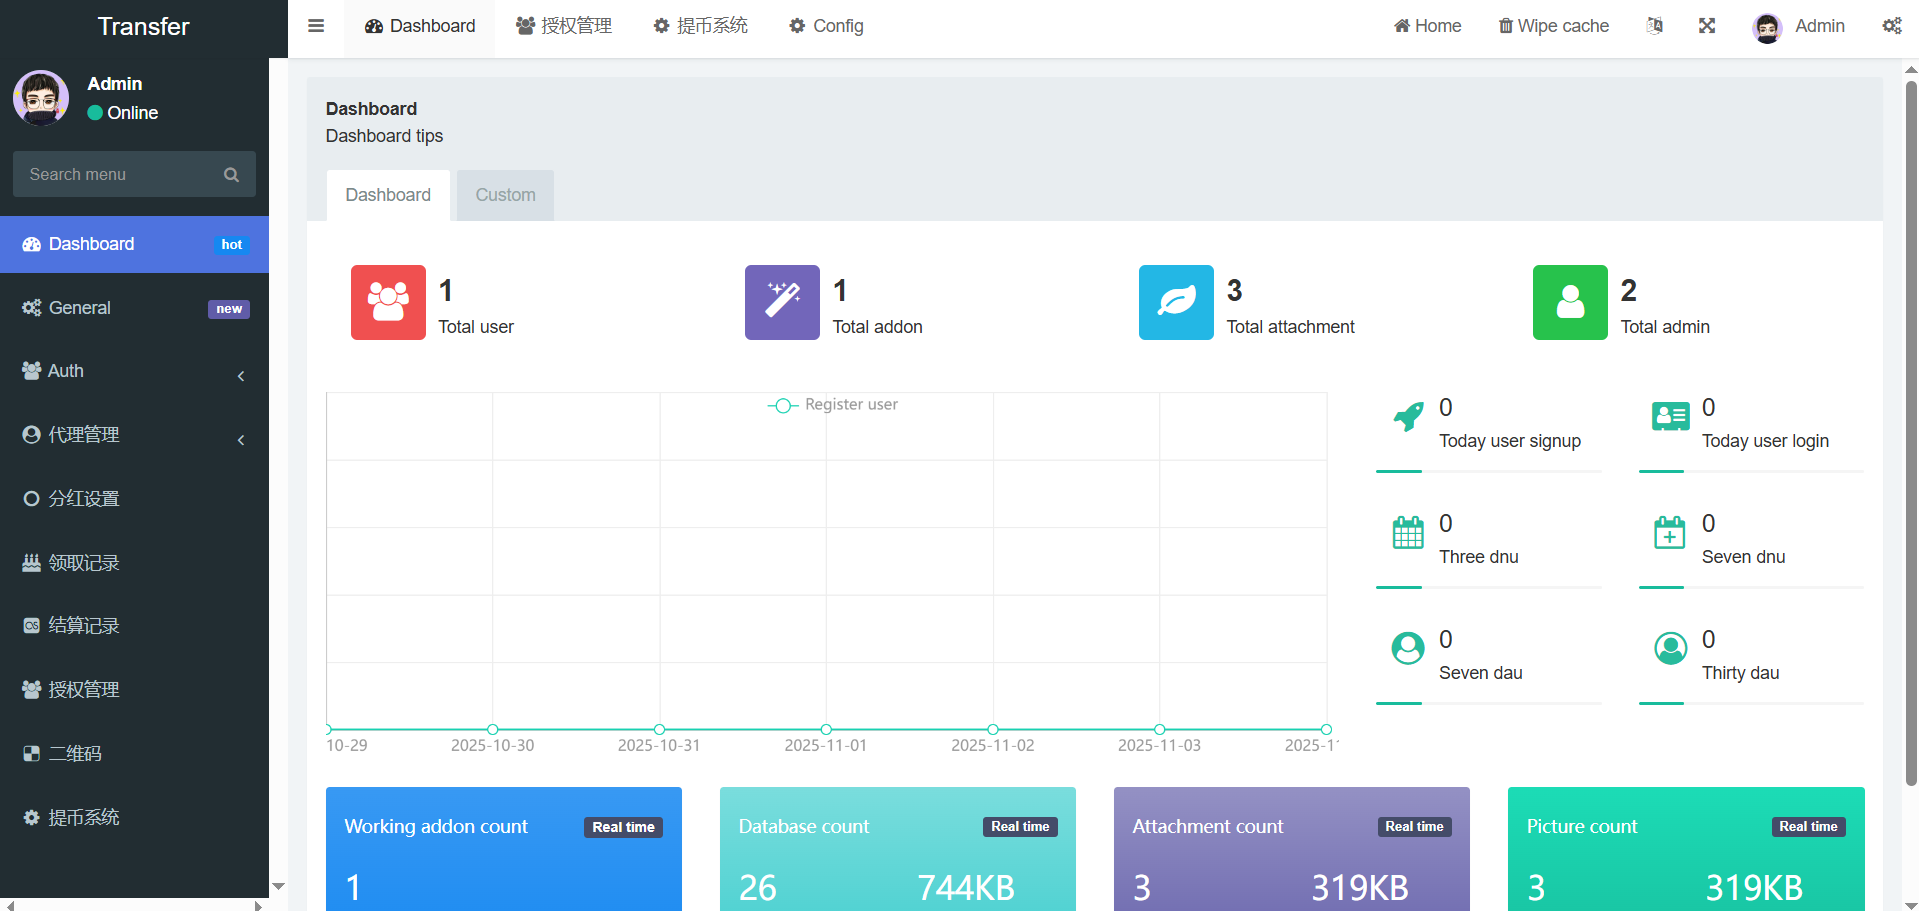
Task: Open the Admin user dropdown in header
Action: 1799,26
